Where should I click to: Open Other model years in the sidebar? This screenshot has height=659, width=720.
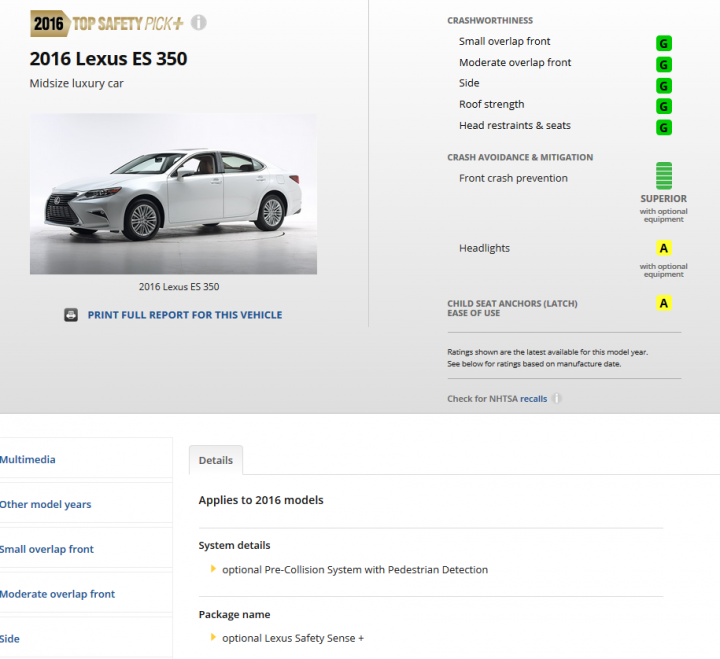[45, 505]
